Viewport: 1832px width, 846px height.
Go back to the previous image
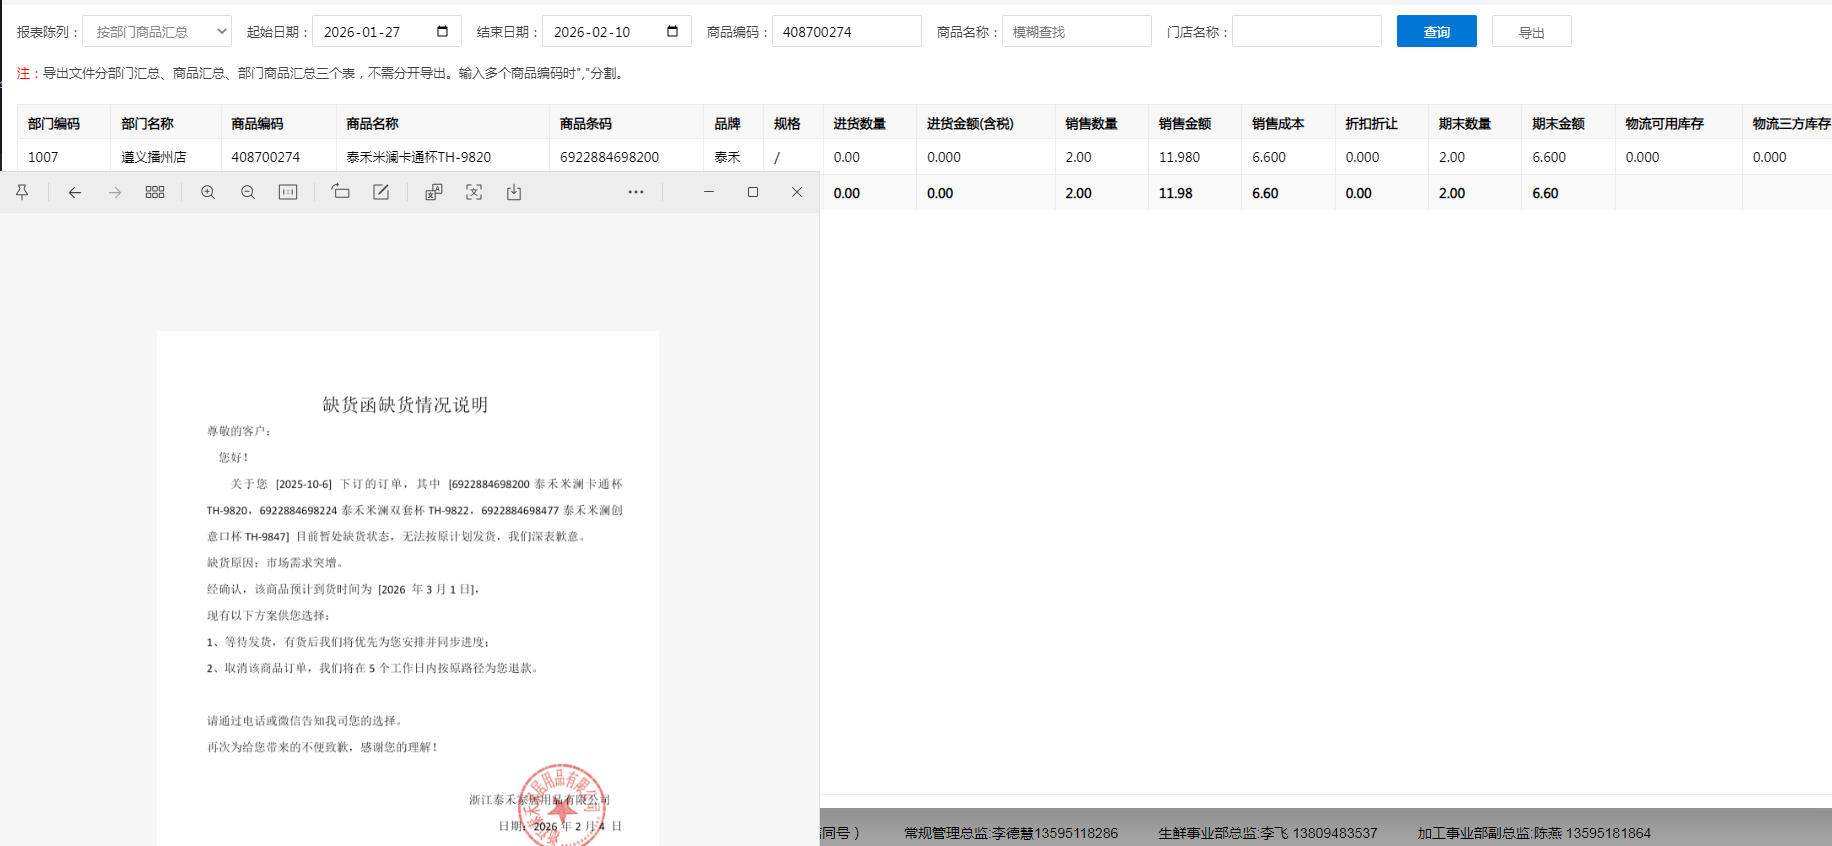coord(74,192)
